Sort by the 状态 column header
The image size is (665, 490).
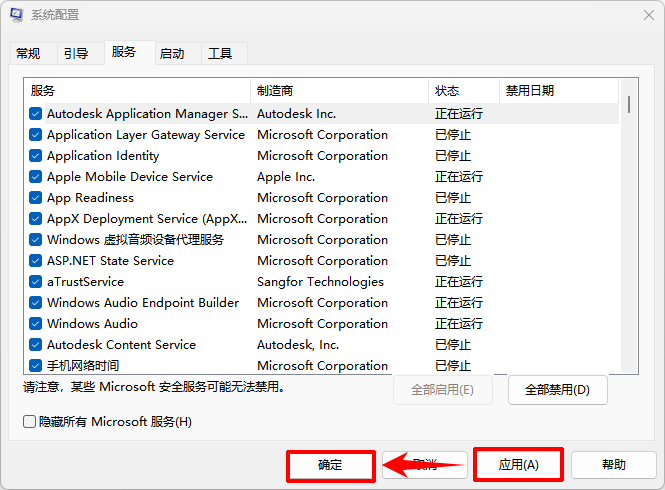[x=464, y=90]
